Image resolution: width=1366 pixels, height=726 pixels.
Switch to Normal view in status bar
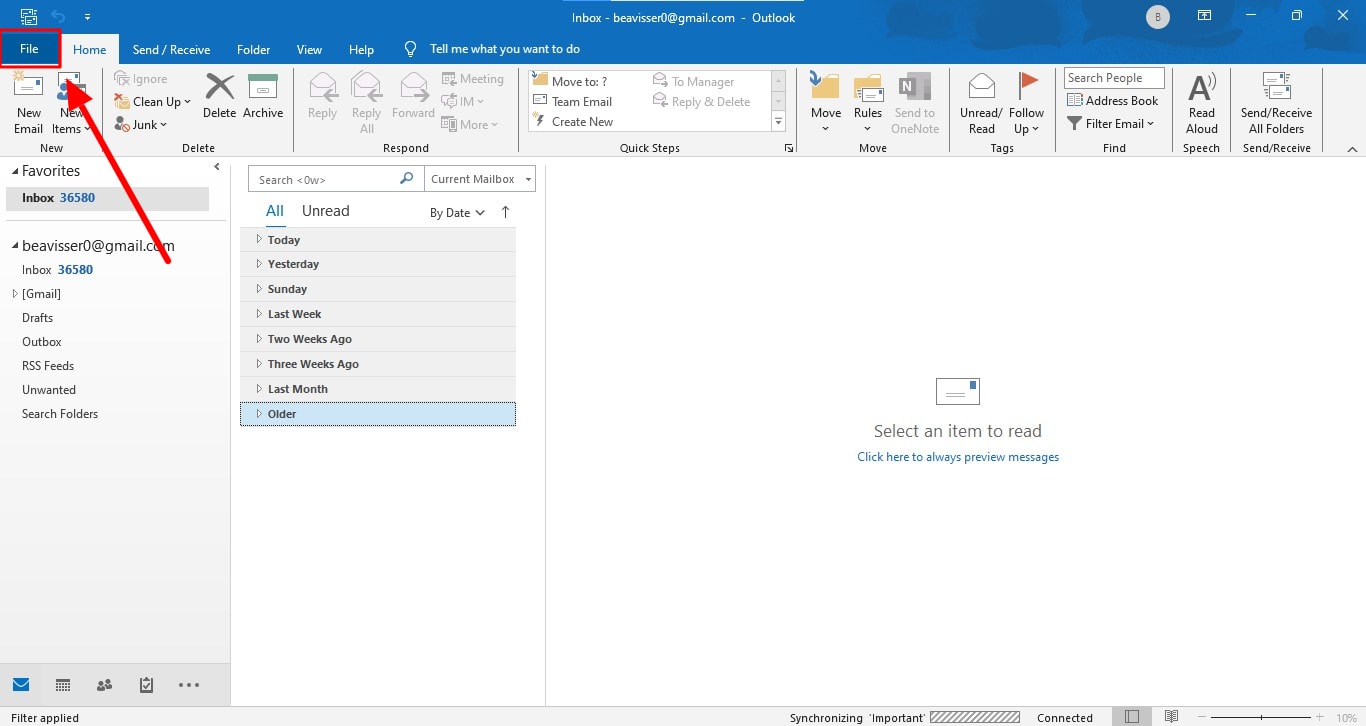(1132, 717)
